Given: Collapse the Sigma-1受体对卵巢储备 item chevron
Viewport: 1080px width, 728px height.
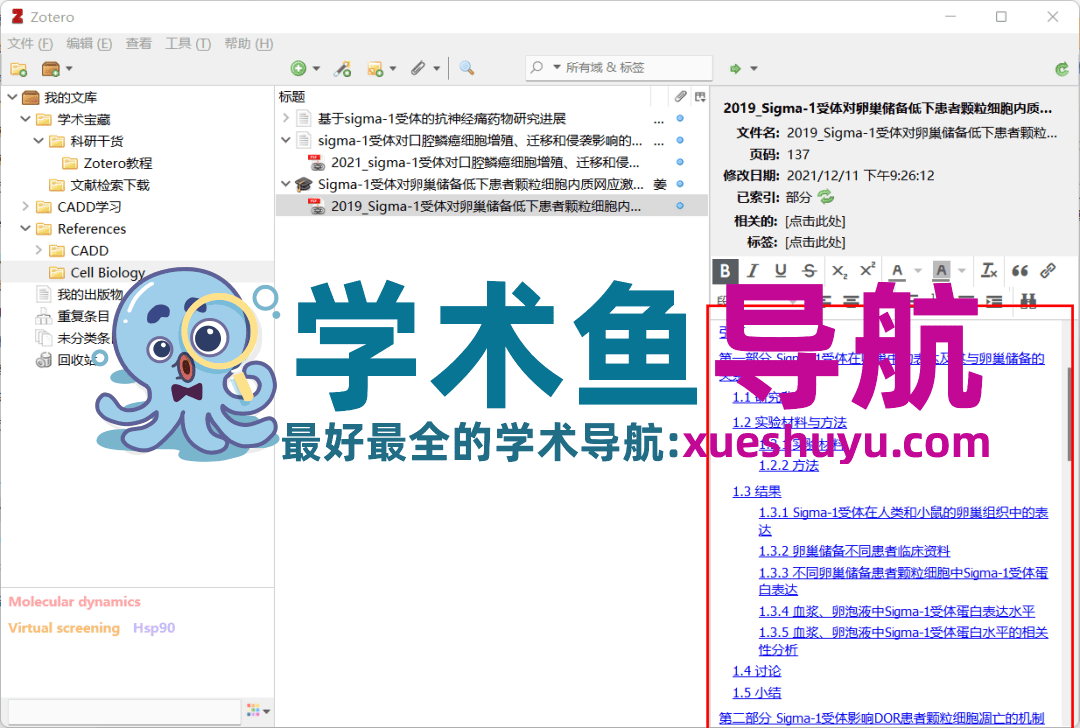Looking at the screenshot, I should point(285,184).
